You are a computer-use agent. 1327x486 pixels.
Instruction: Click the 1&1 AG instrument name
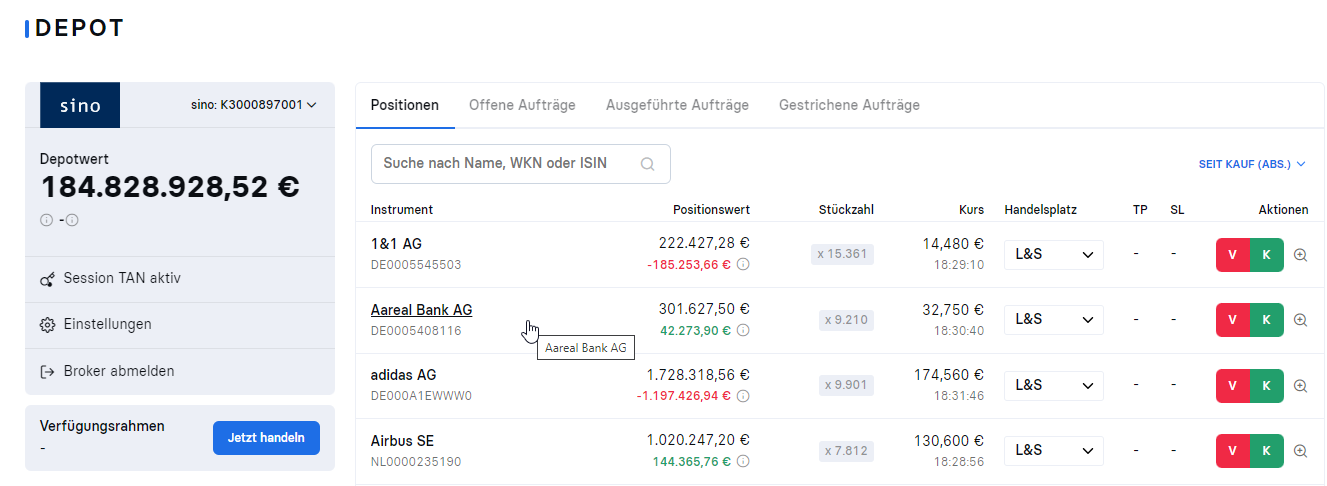pos(396,244)
